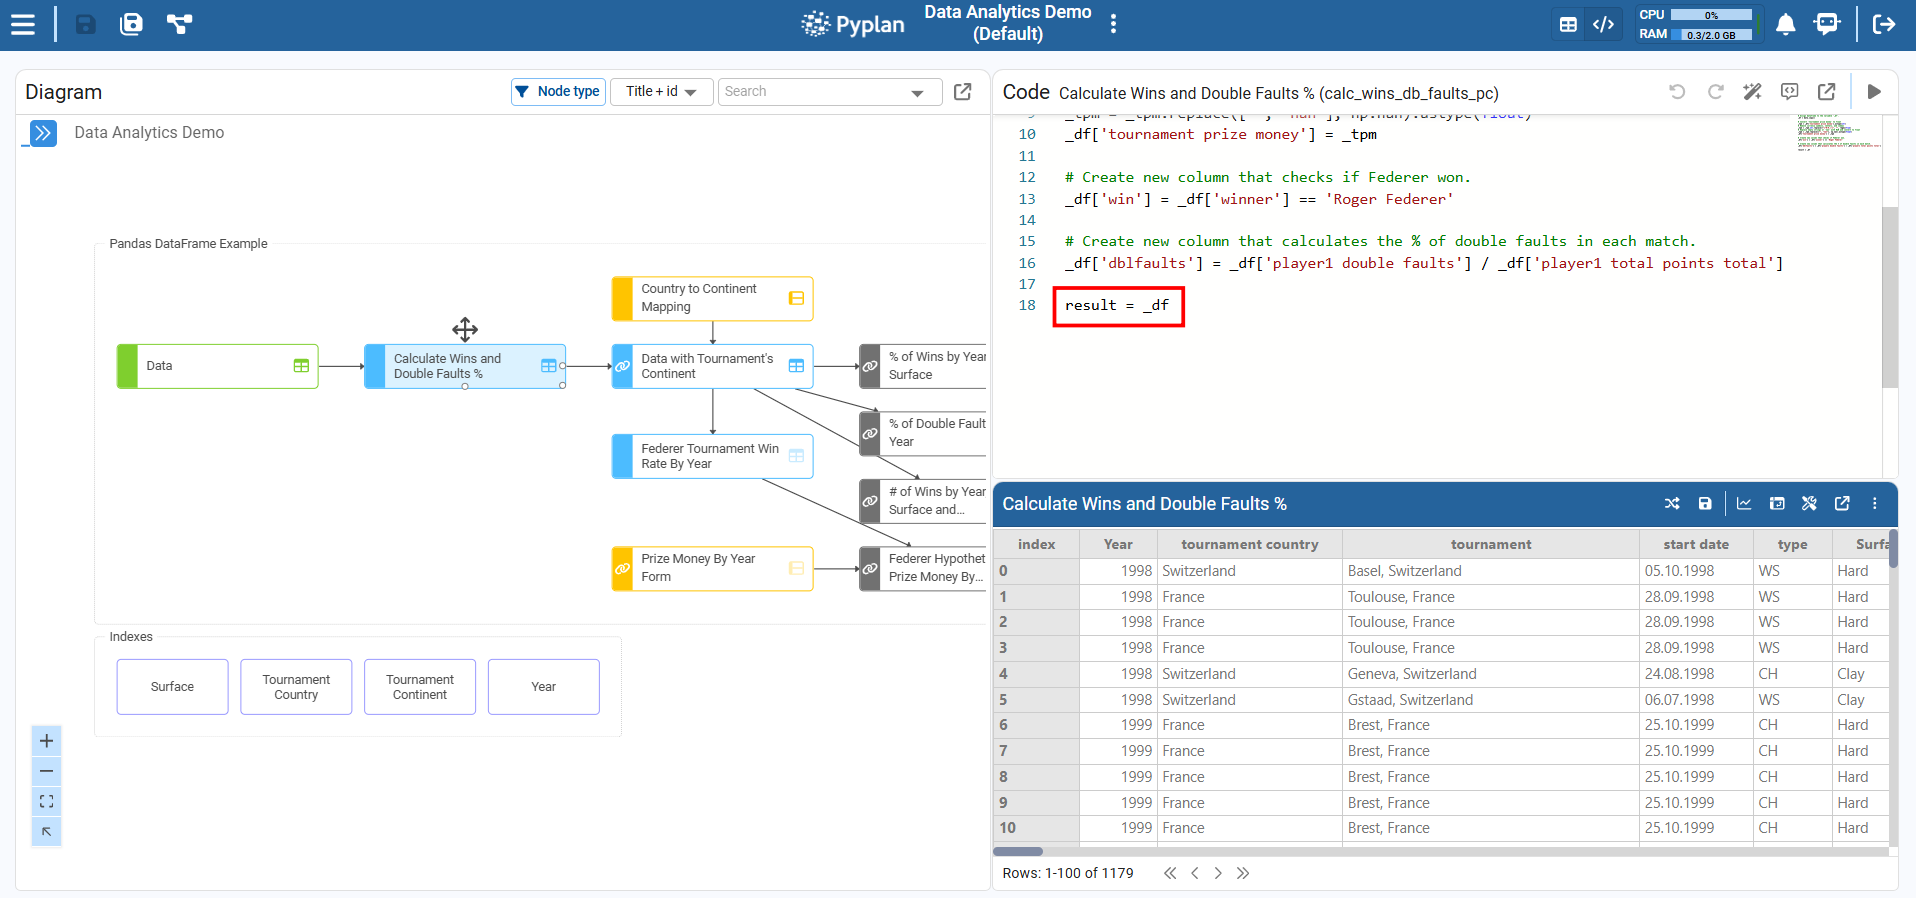Expand the diagram Search combo box
1916x898 pixels.
click(917, 93)
